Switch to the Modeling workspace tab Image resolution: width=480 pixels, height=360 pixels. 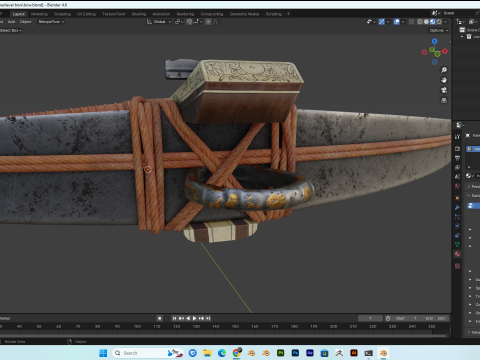[39, 14]
